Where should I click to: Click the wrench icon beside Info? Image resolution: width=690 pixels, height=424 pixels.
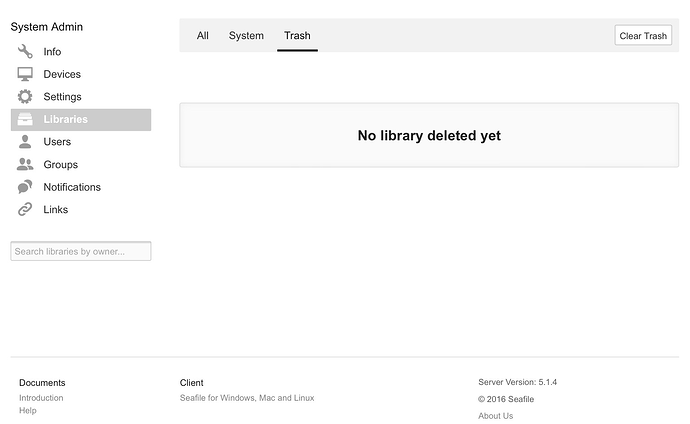pos(25,52)
